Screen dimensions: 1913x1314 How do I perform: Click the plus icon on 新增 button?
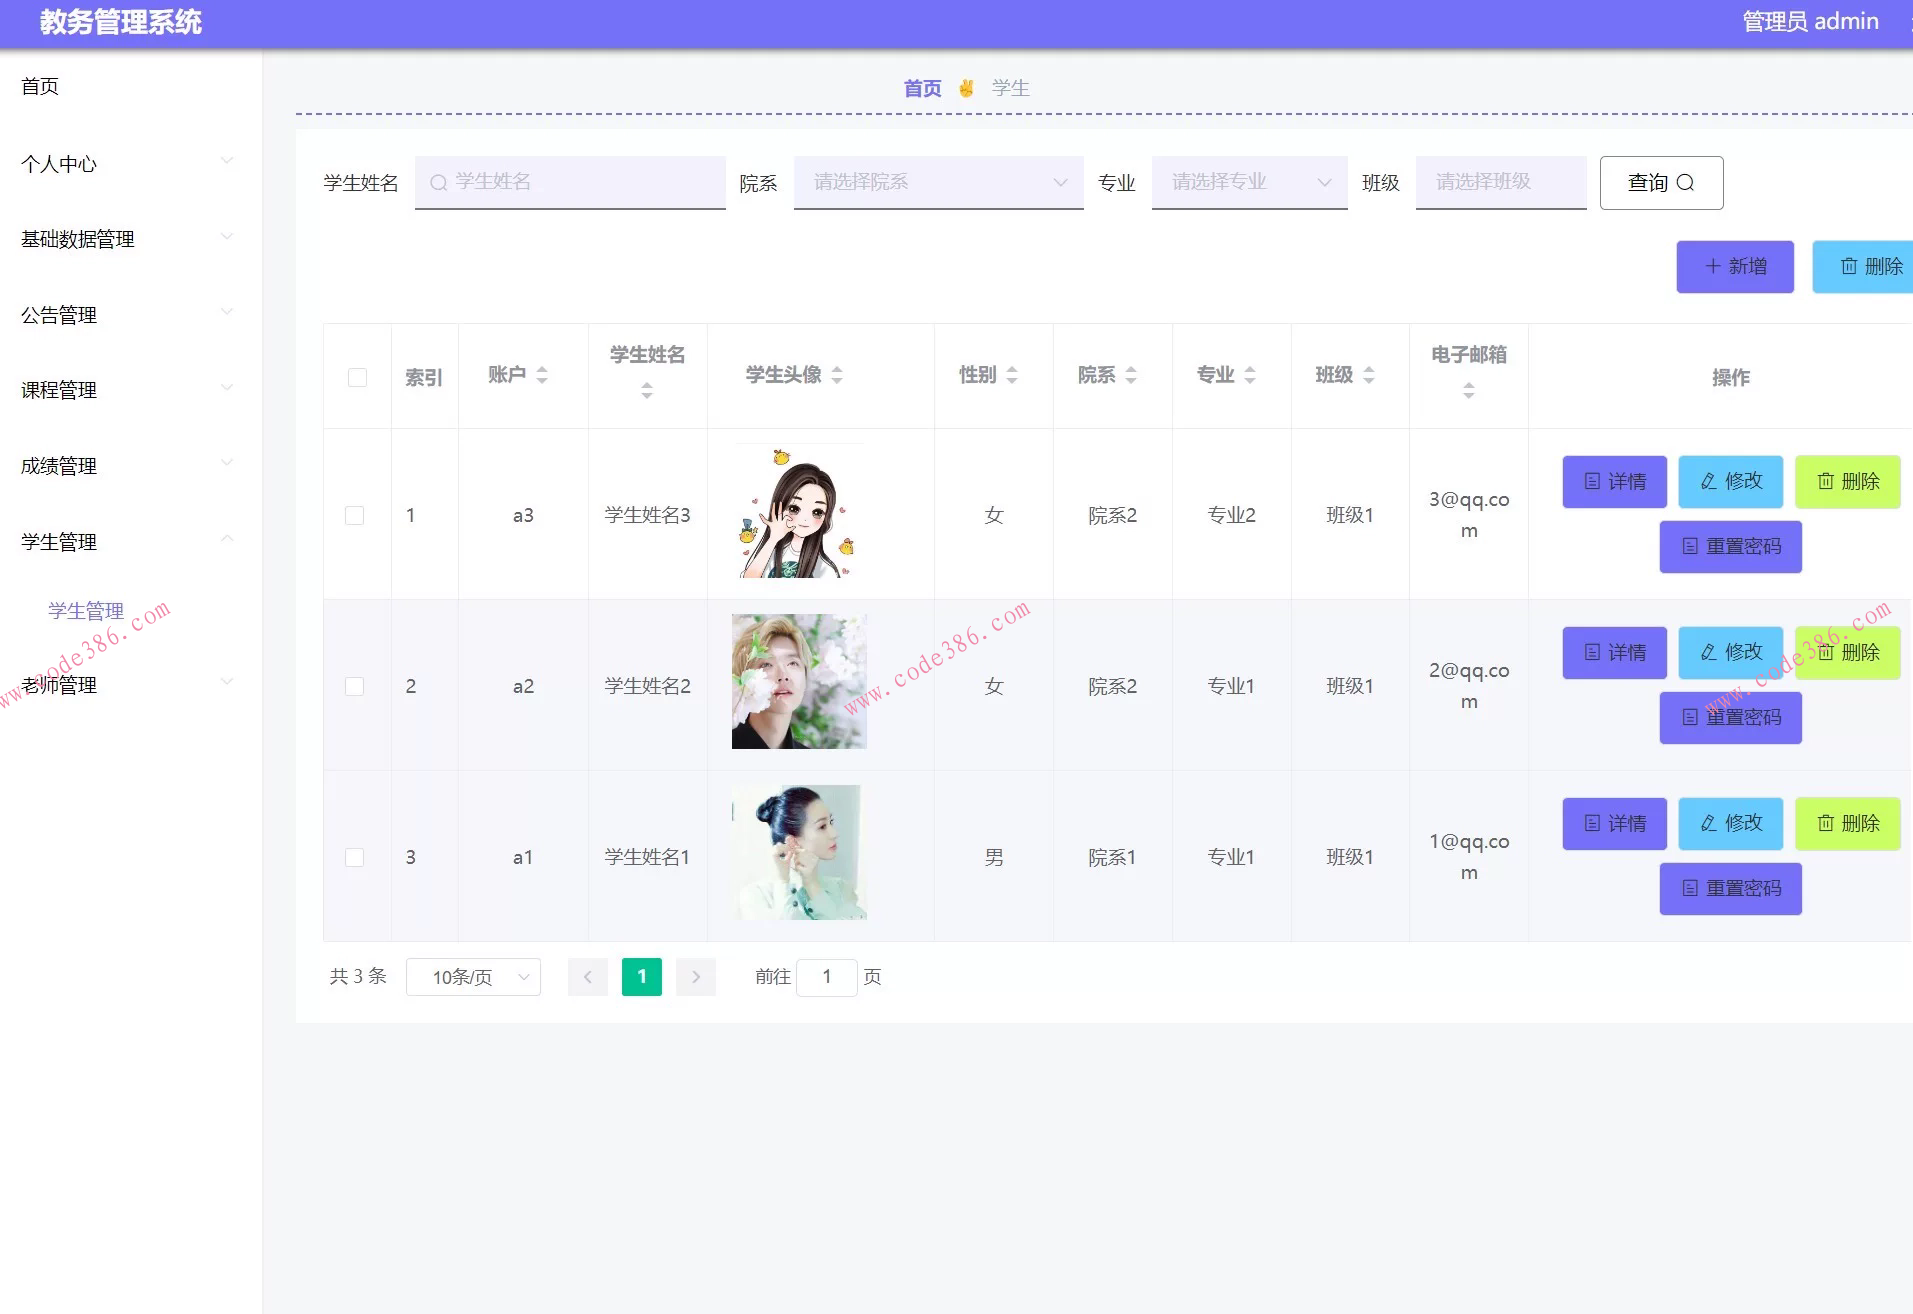(x=1712, y=266)
